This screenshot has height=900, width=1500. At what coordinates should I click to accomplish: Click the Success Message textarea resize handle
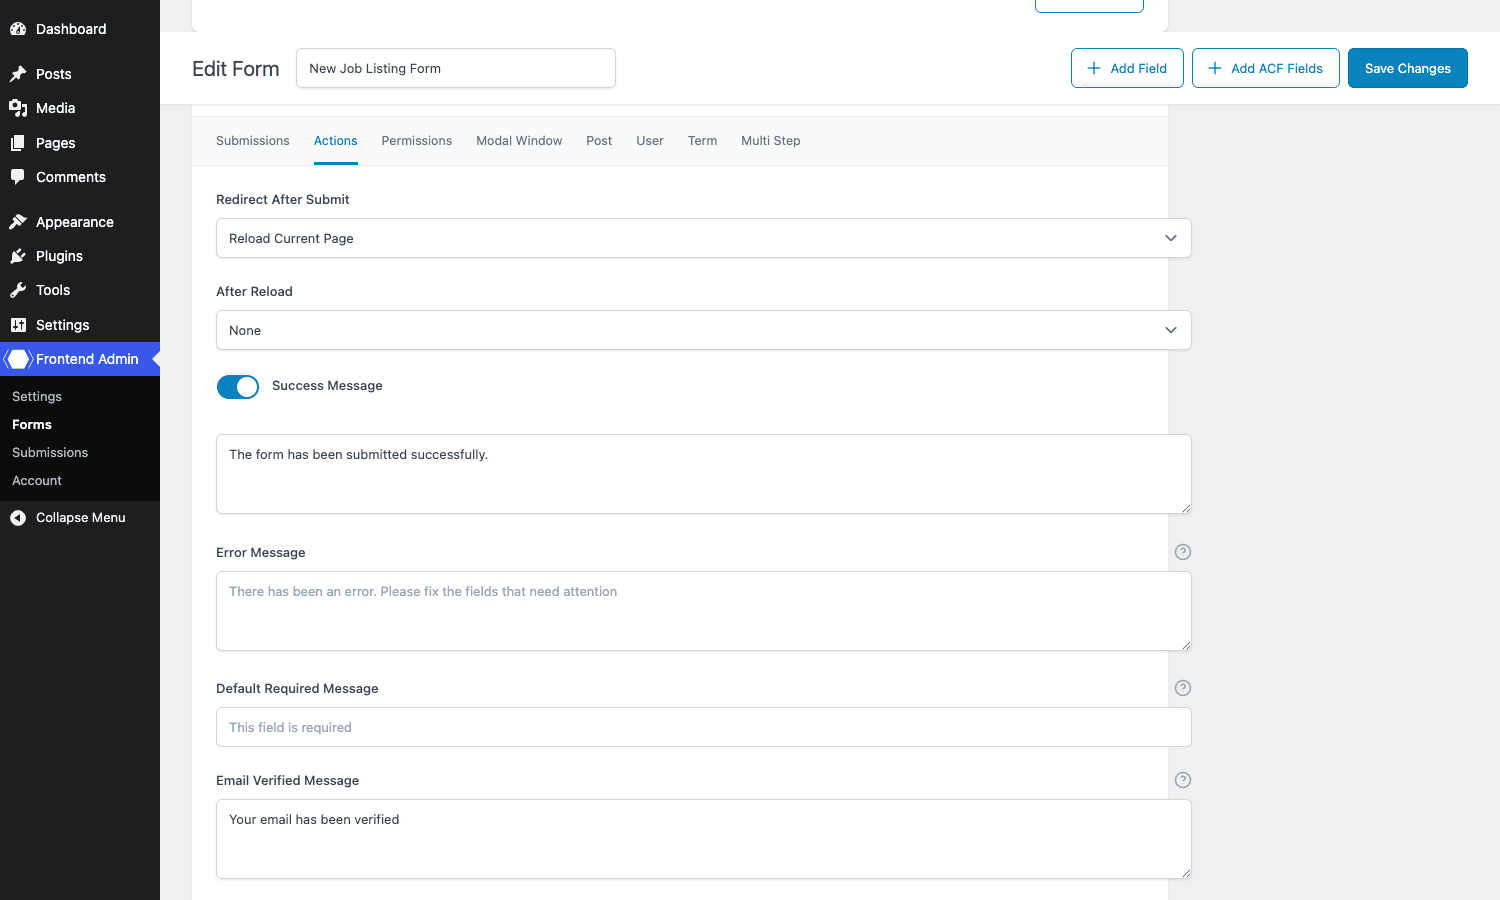click(x=1186, y=508)
